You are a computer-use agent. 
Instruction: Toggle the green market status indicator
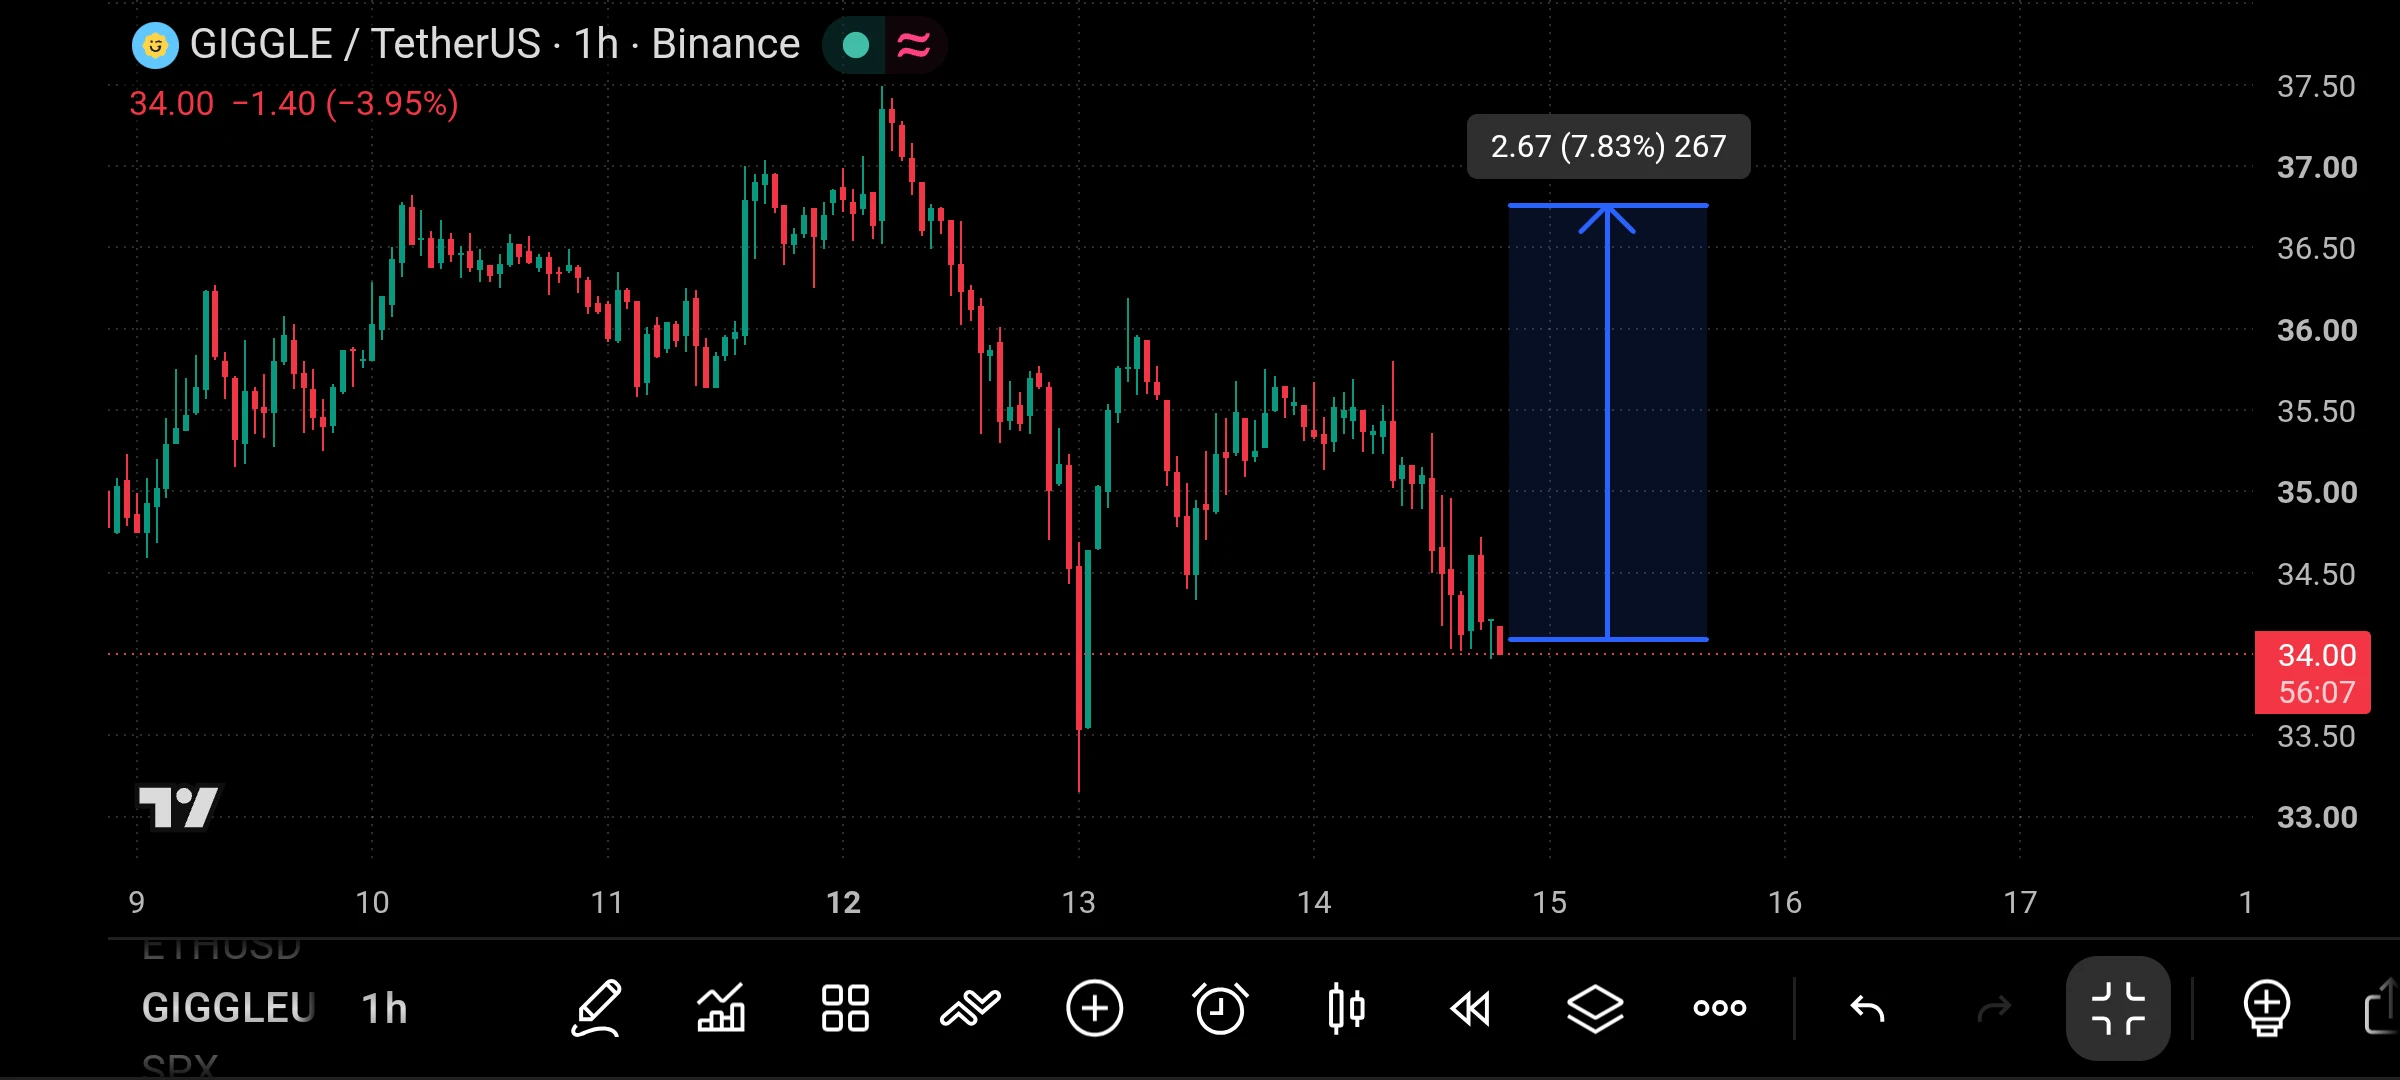[x=855, y=45]
